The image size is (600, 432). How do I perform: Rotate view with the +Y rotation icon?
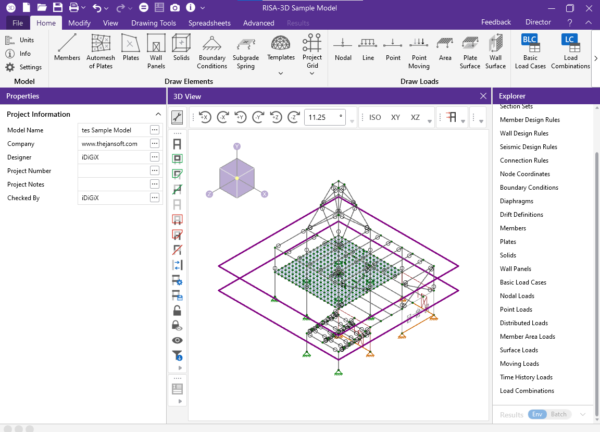240,117
